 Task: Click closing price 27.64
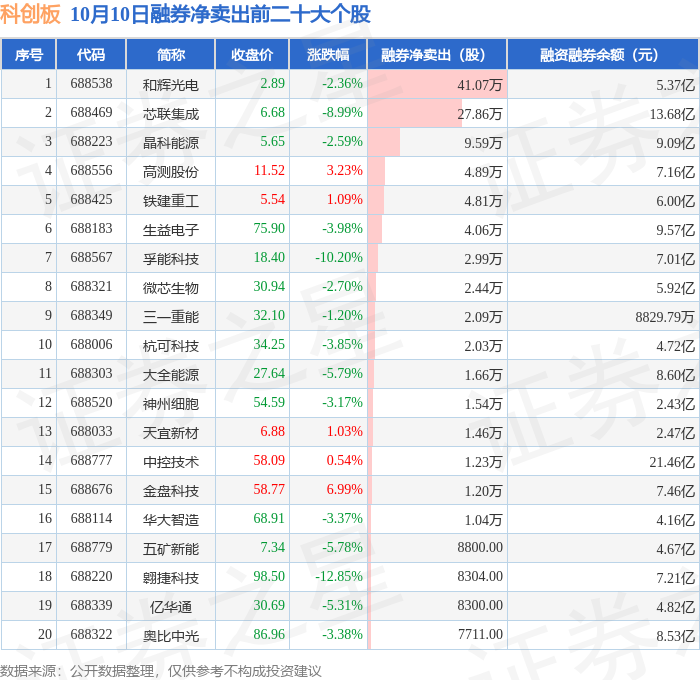269,374
